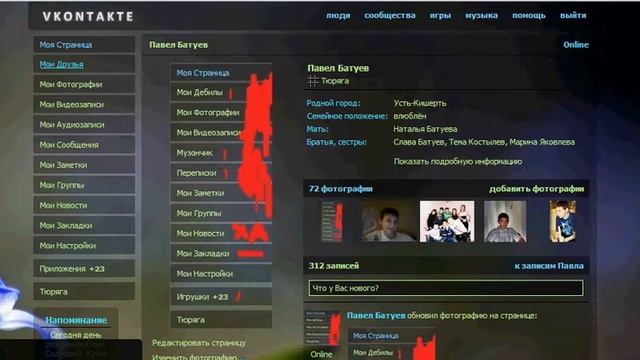Image resolution: width=640 pixels, height=360 pixels.
Task: Open Приложения +23 in left sidebar
Action: pos(84,269)
